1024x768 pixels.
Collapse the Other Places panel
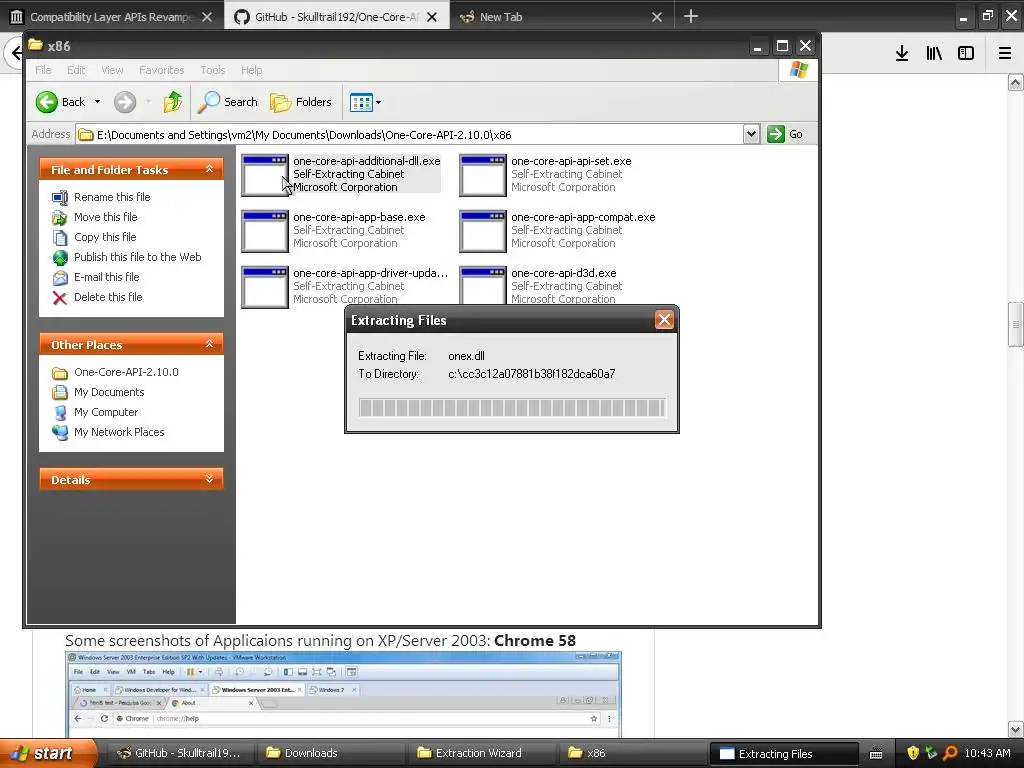209,344
